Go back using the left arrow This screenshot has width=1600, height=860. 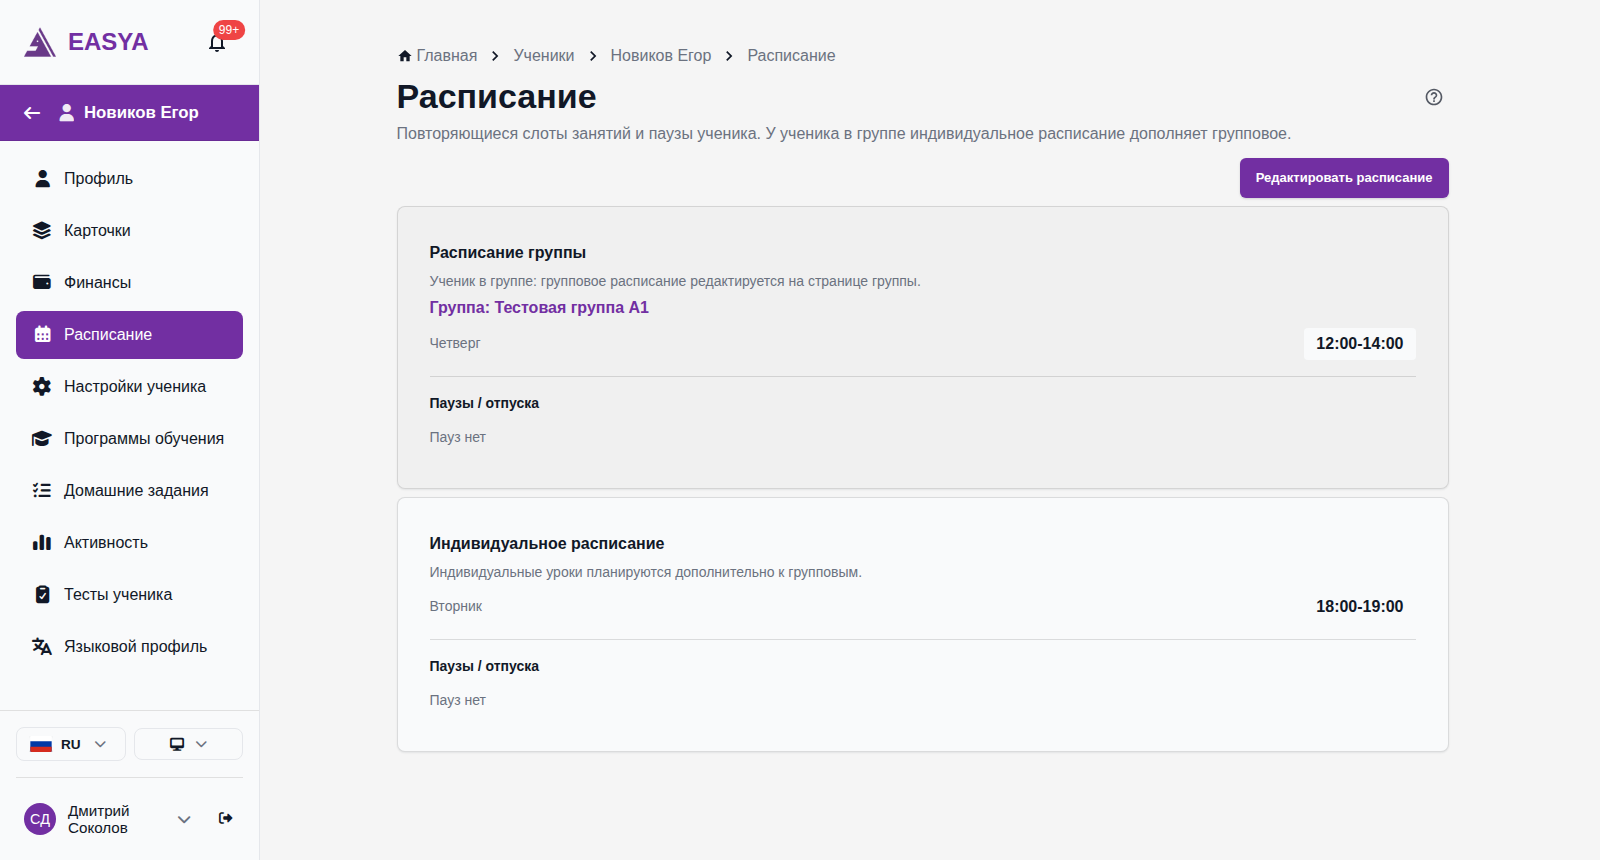pos(32,113)
